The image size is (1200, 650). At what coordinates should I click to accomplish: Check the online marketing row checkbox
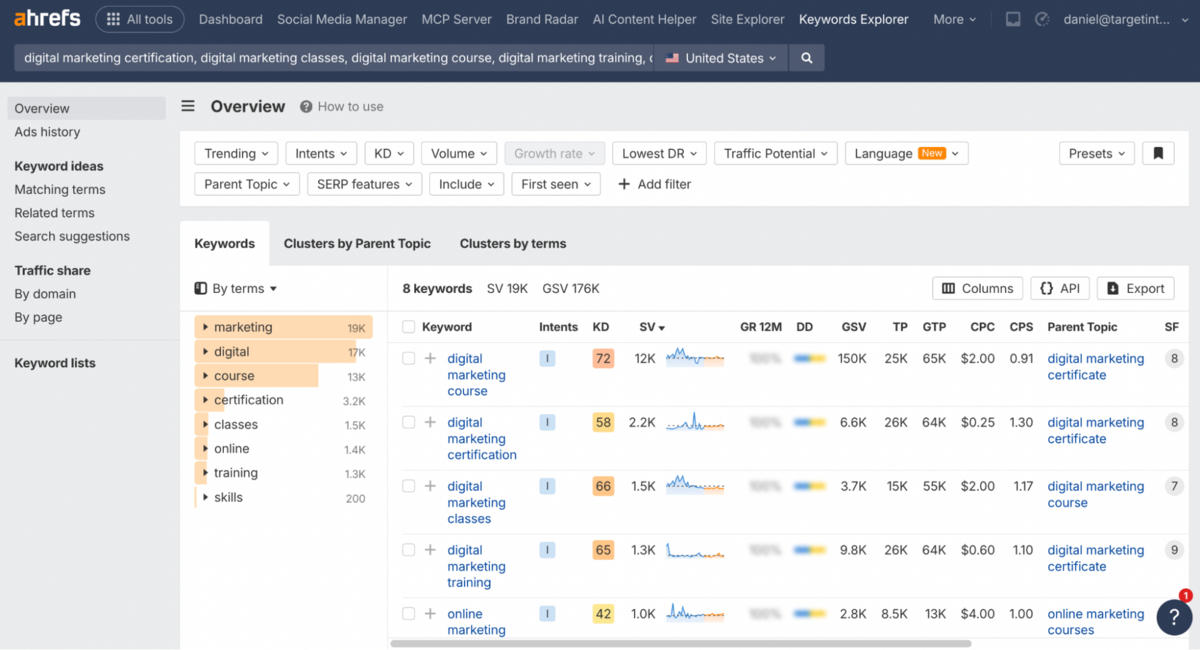[x=408, y=614]
